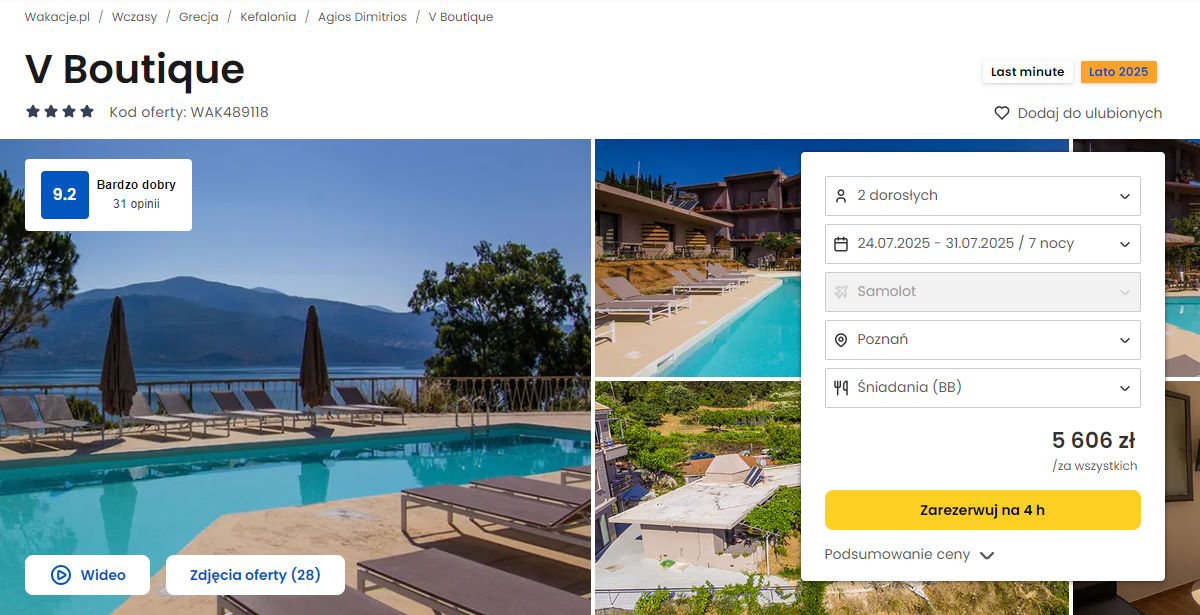1200x615 pixels.
Task: Click the four-star hotel rating icons
Action: [x=60, y=112]
